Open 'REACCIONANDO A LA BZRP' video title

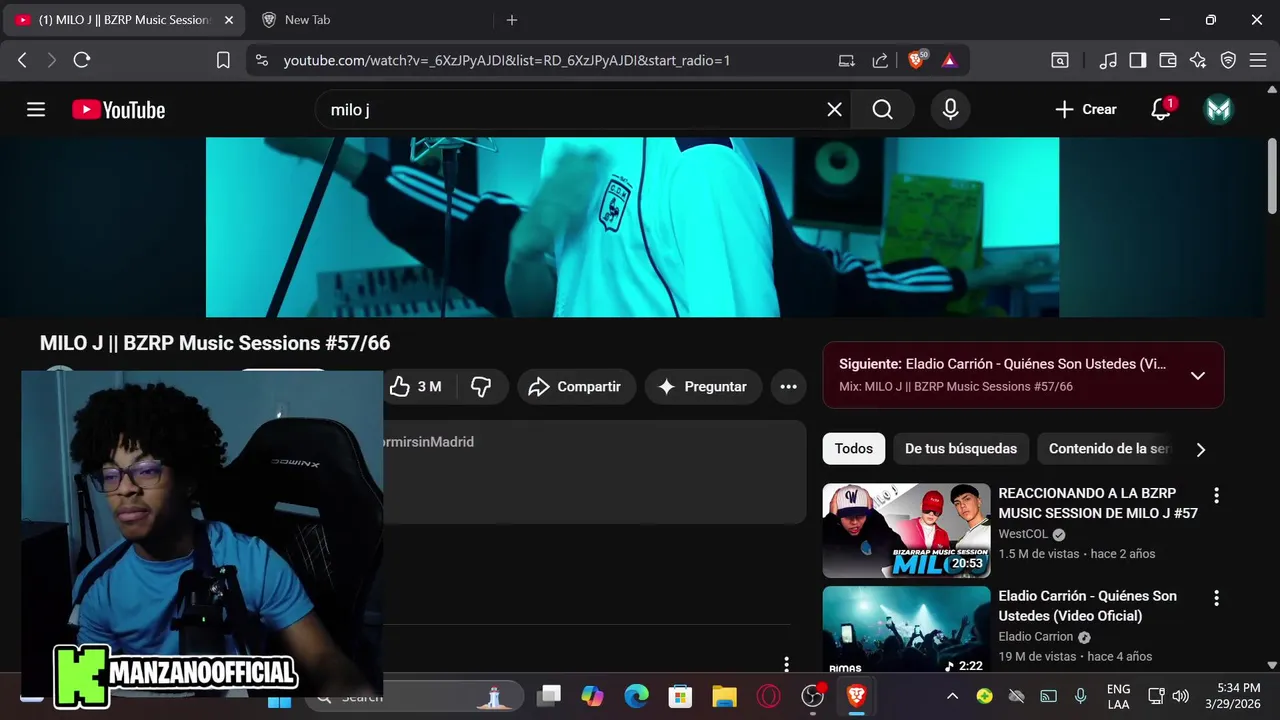1098,503
